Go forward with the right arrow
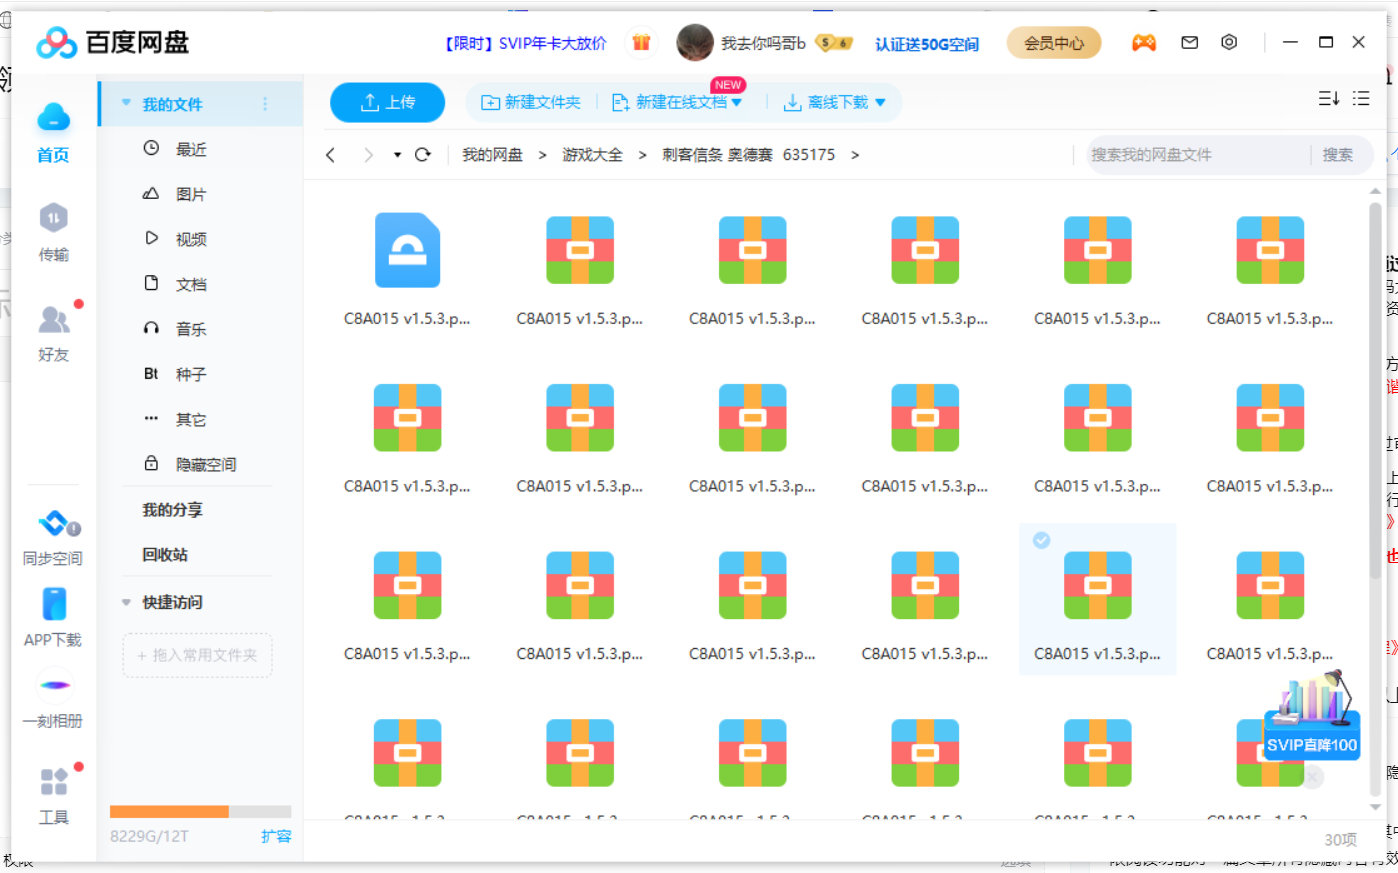Screen dimensions: 1398x873 (368, 155)
